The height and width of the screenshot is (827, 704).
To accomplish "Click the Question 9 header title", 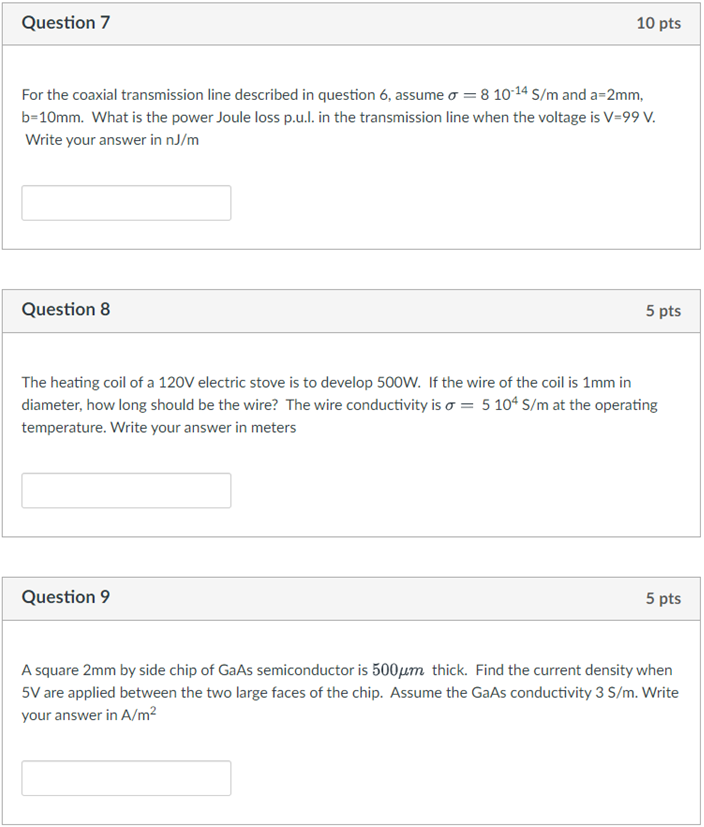I will coord(66,597).
